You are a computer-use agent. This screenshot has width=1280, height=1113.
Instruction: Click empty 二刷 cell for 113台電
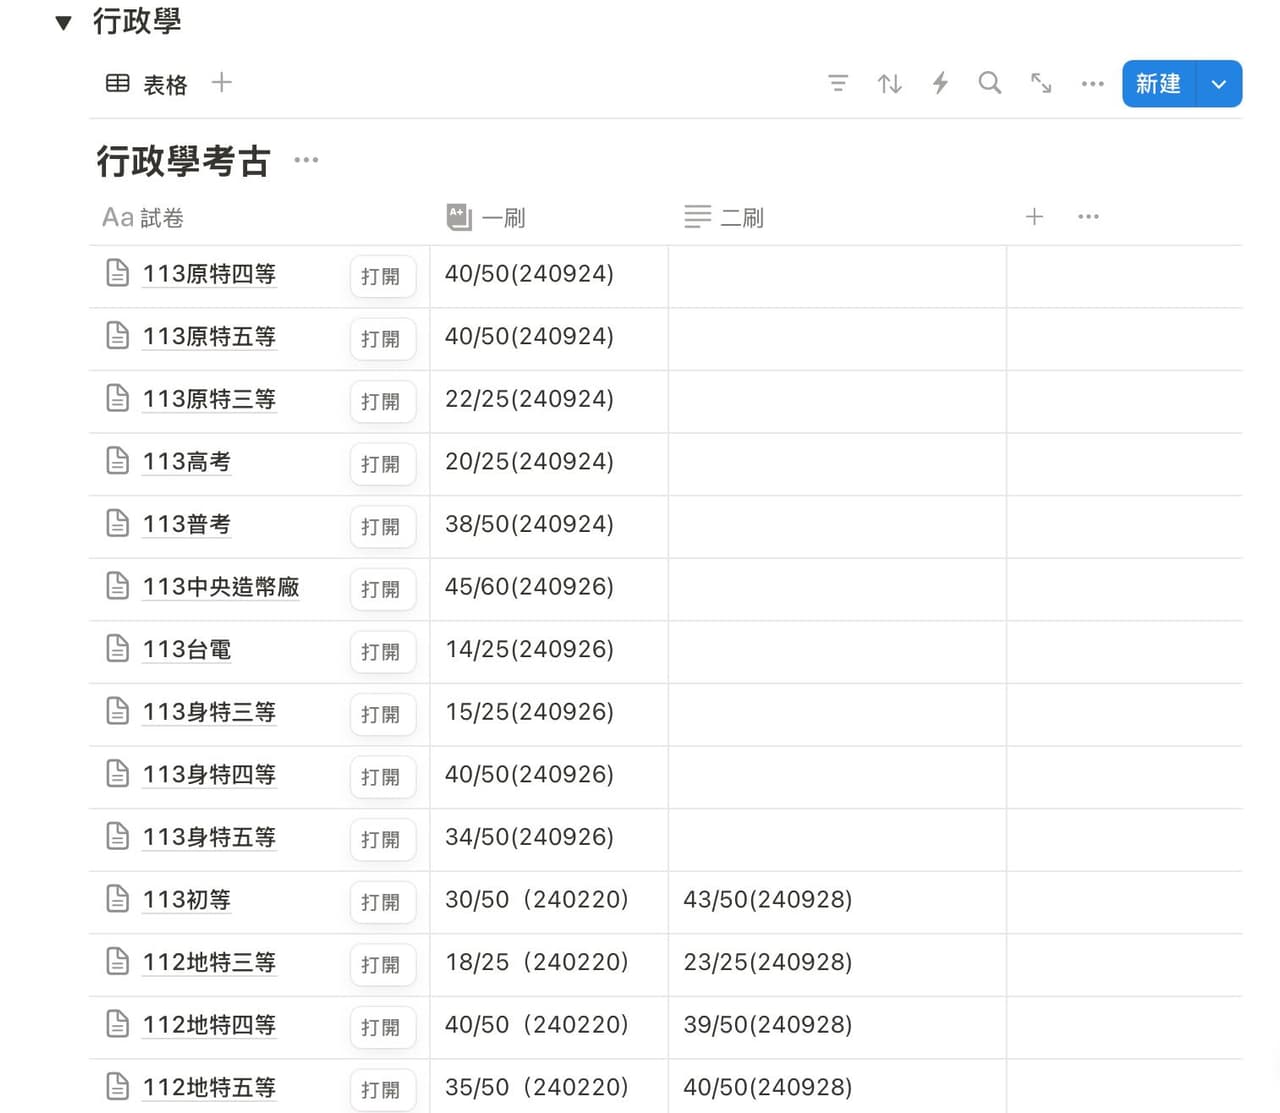(837, 651)
